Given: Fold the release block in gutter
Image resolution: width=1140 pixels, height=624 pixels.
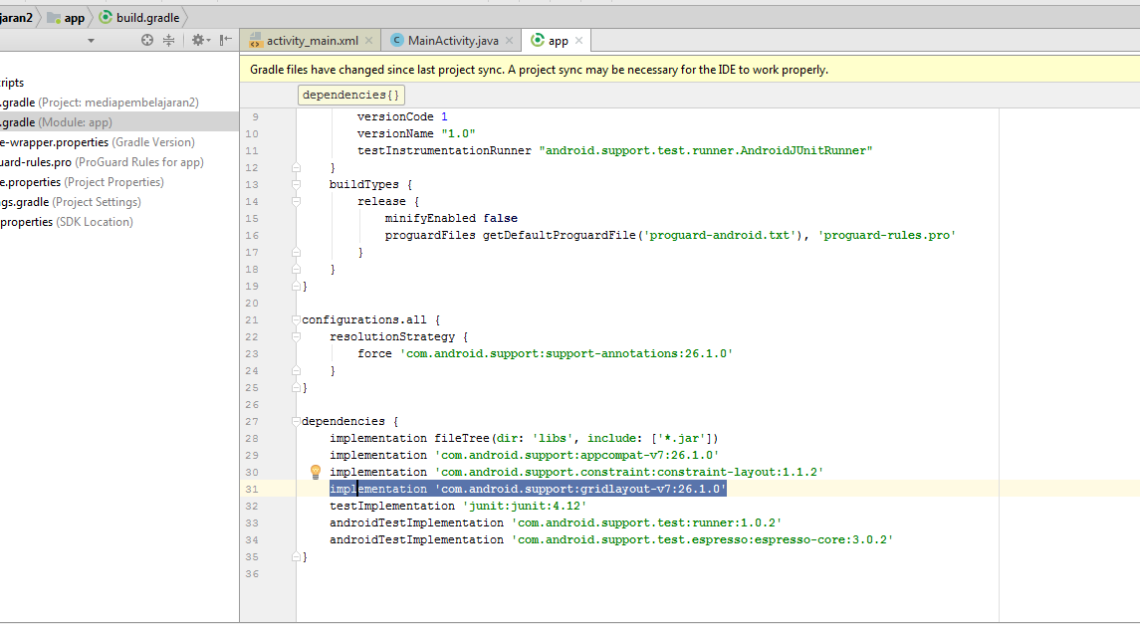Looking at the screenshot, I should pos(296,201).
